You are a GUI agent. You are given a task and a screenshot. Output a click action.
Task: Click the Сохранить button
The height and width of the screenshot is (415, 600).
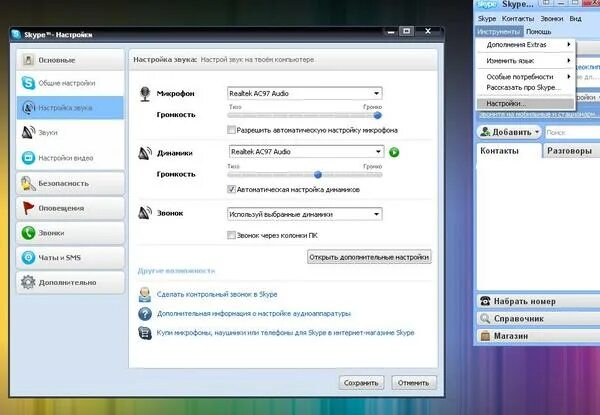click(361, 383)
